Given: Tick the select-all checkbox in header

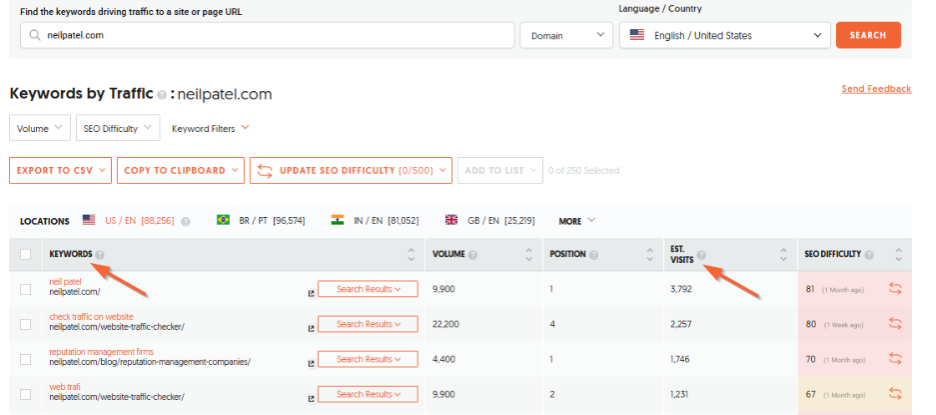Looking at the screenshot, I should click(26, 254).
